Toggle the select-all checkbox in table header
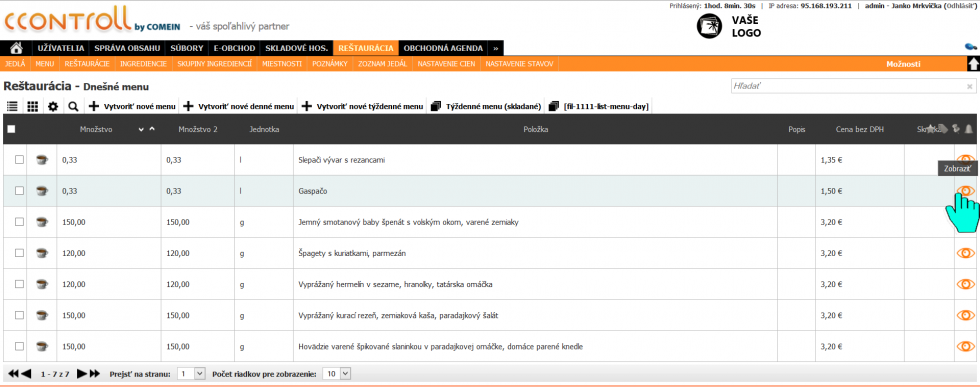The height and width of the screenshot is (387, 980). click(11, 129)
